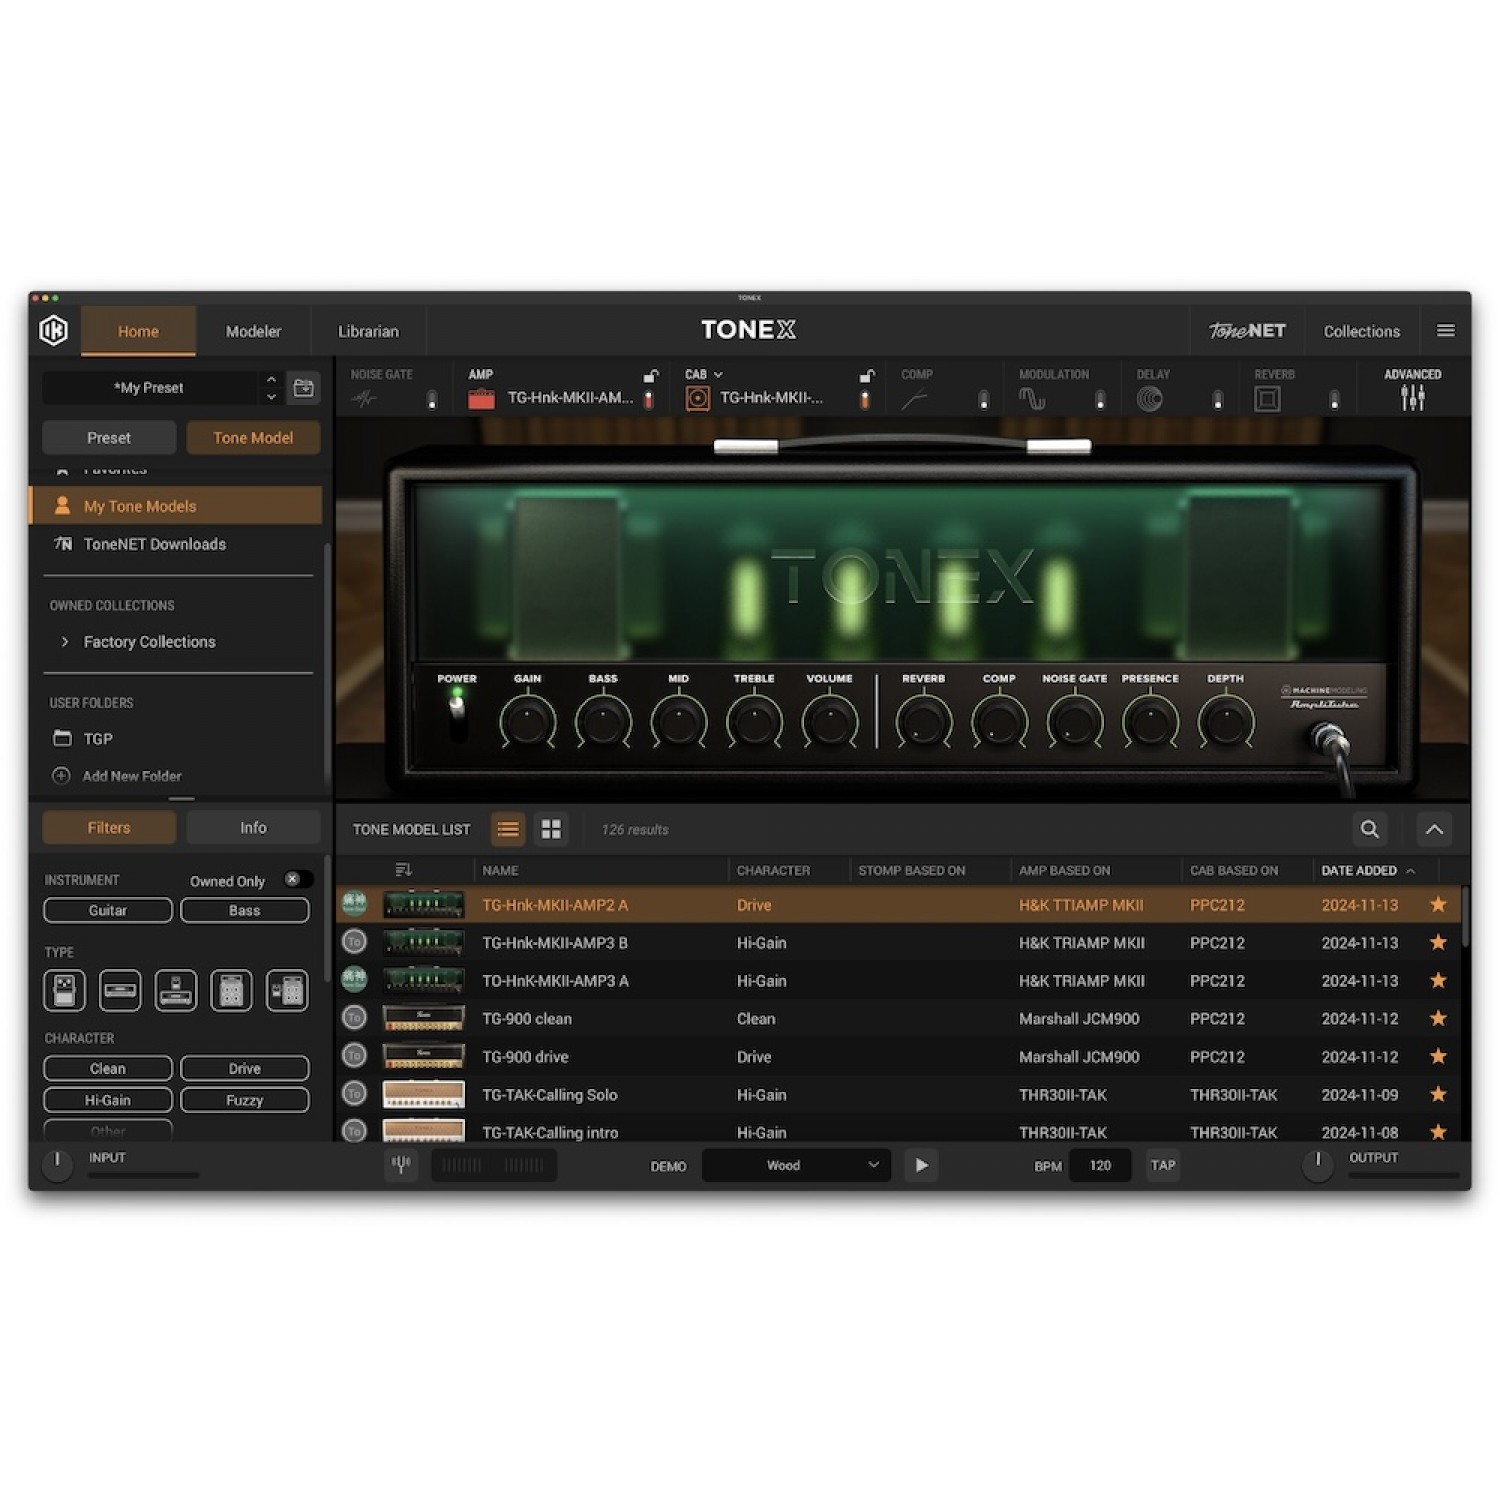This screenshot has width=1500, height=1500.
Task: Switch to the Modeler tab
Action: tap(253, 331)
